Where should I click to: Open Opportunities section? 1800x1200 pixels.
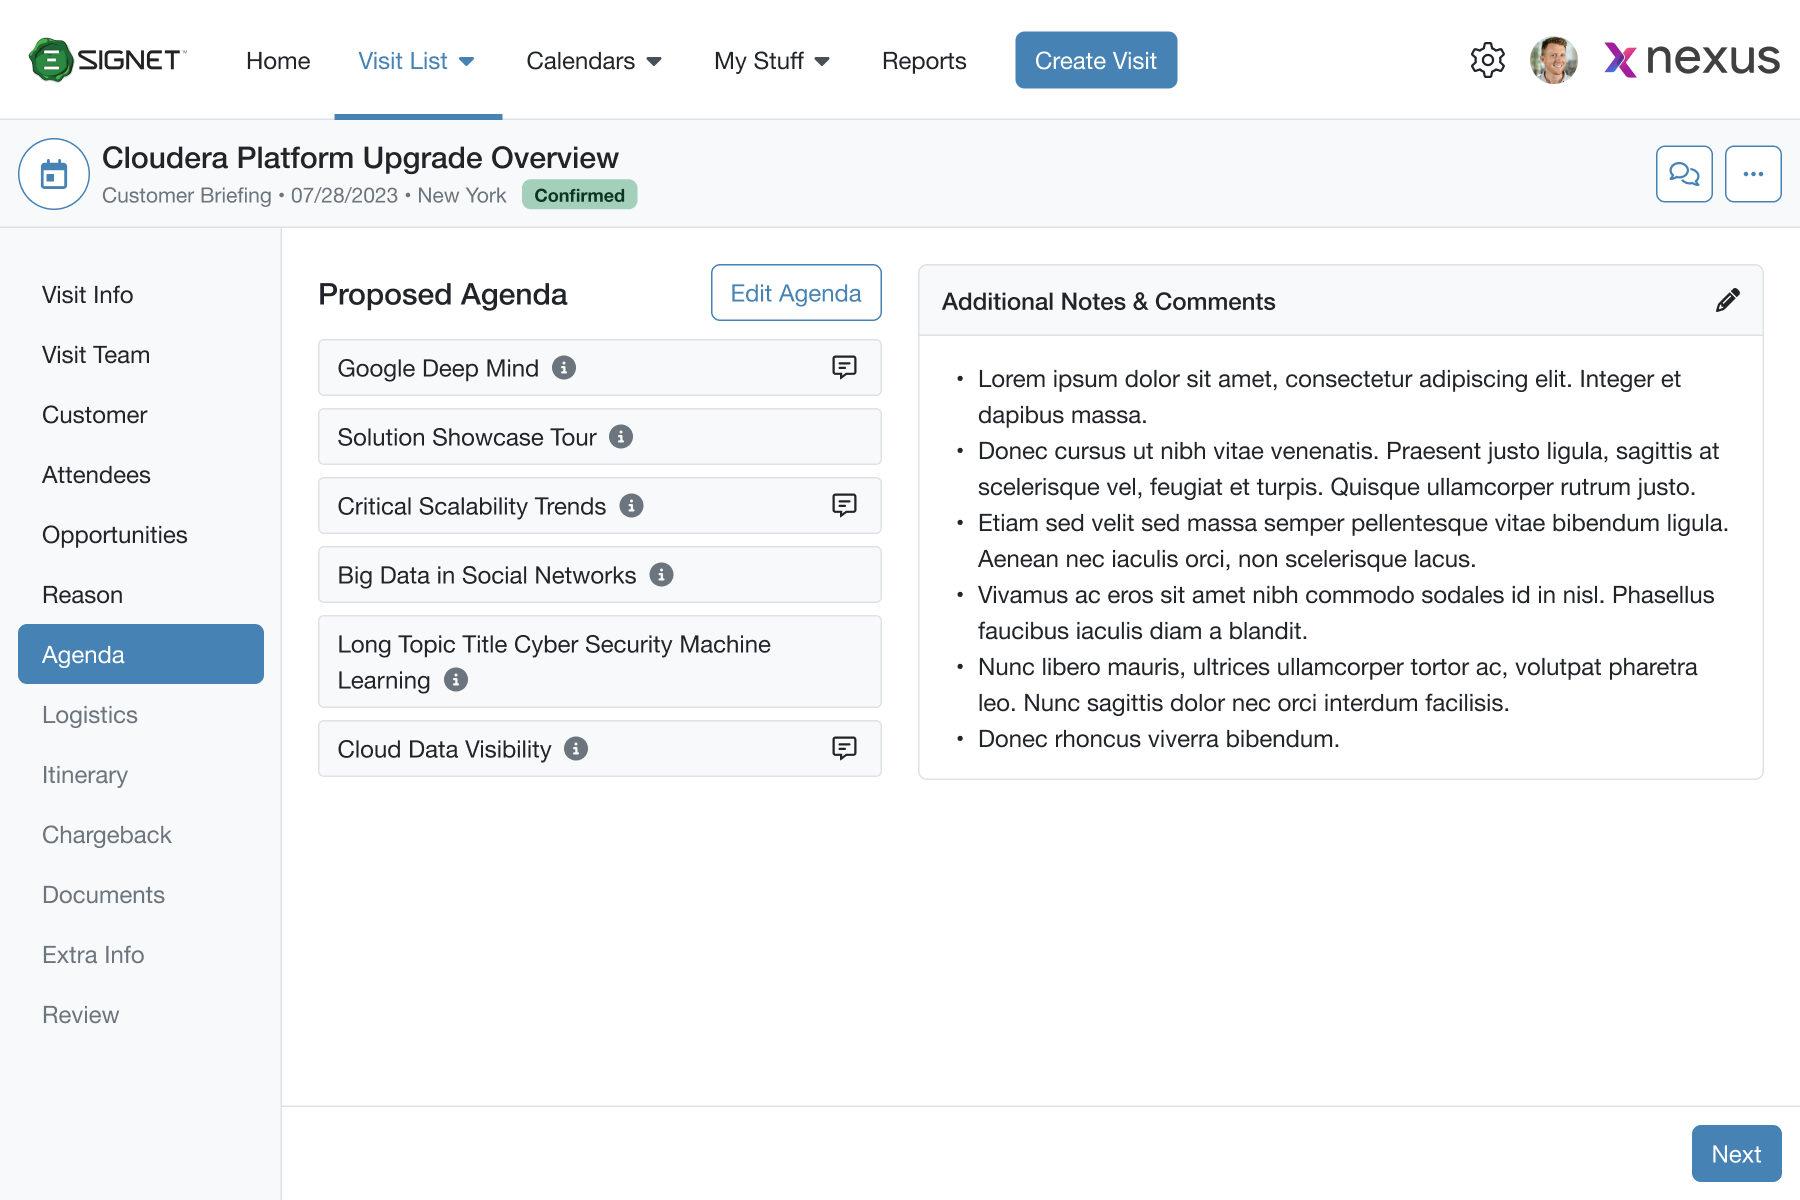(141, 535)
